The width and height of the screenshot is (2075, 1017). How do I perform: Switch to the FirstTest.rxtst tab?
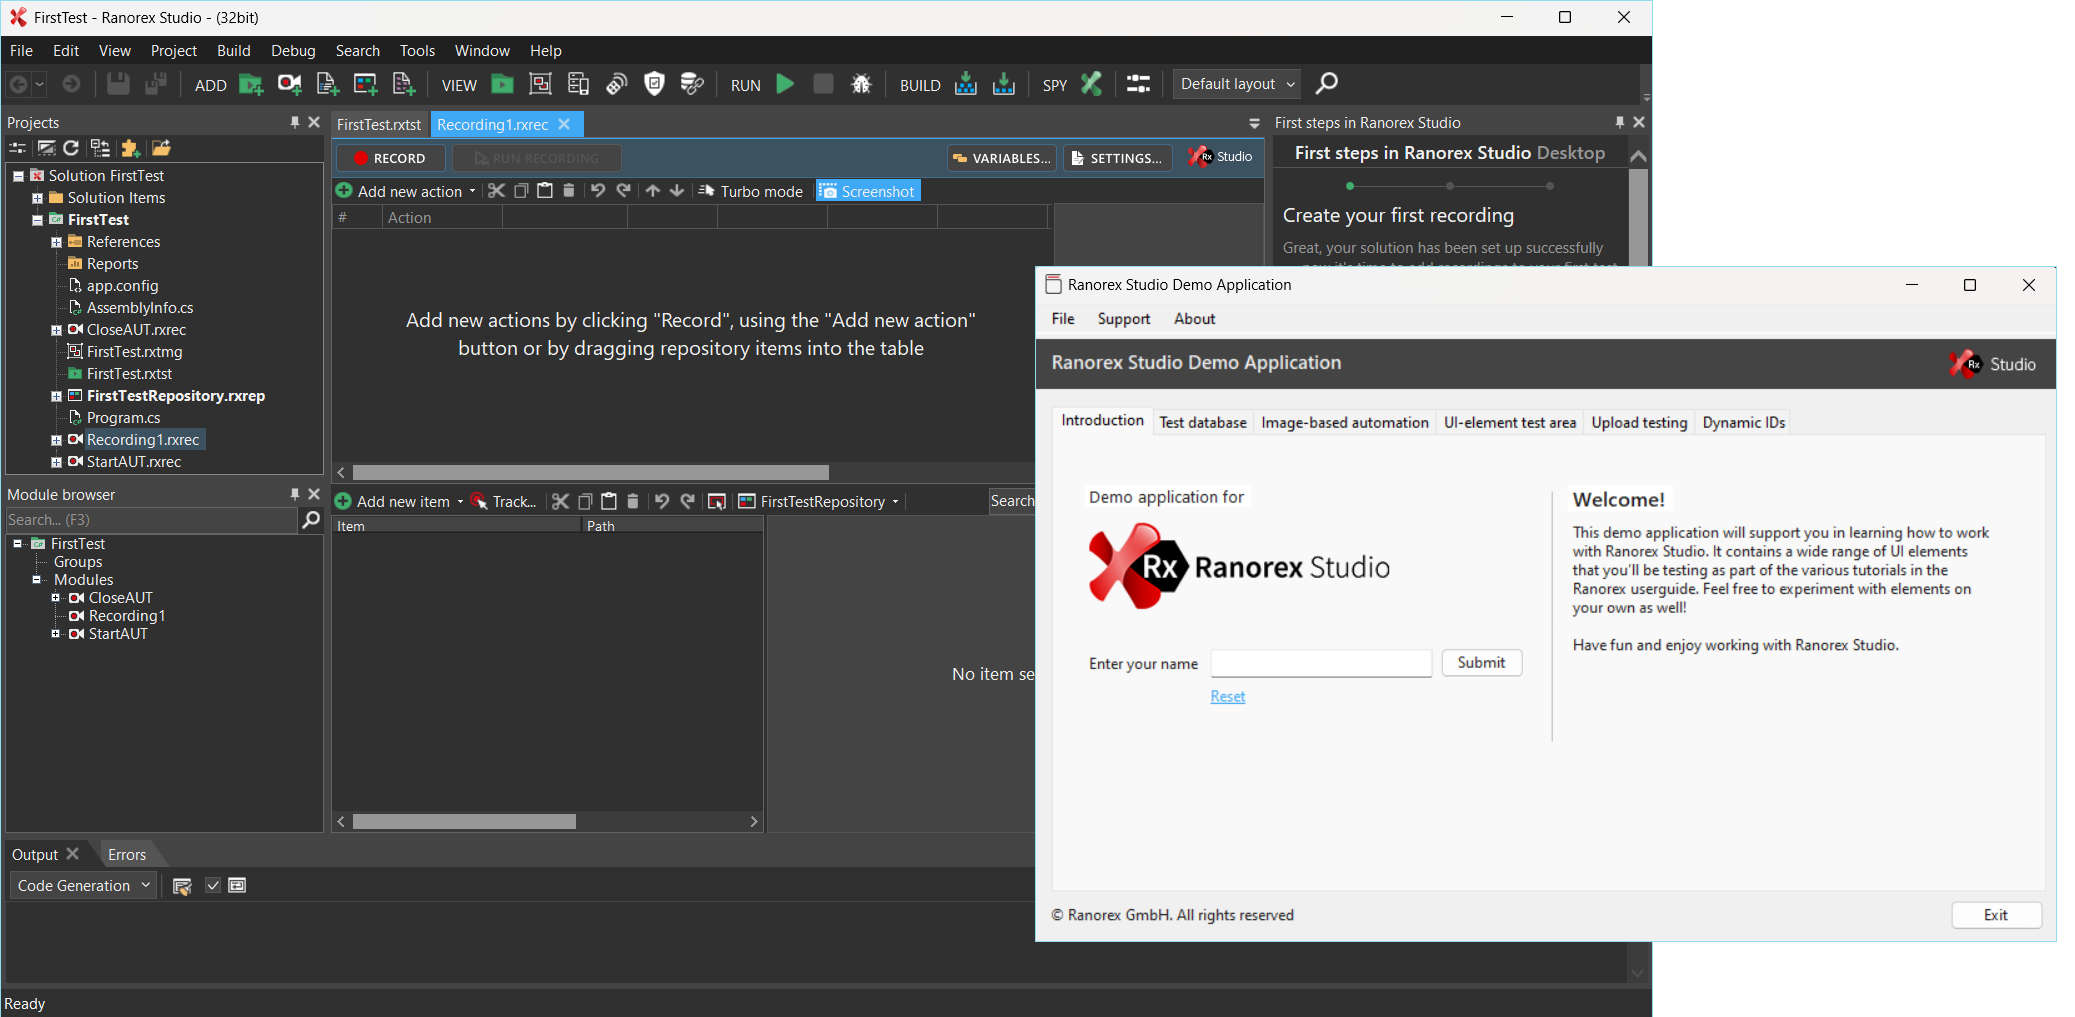[x=379, y=124]
